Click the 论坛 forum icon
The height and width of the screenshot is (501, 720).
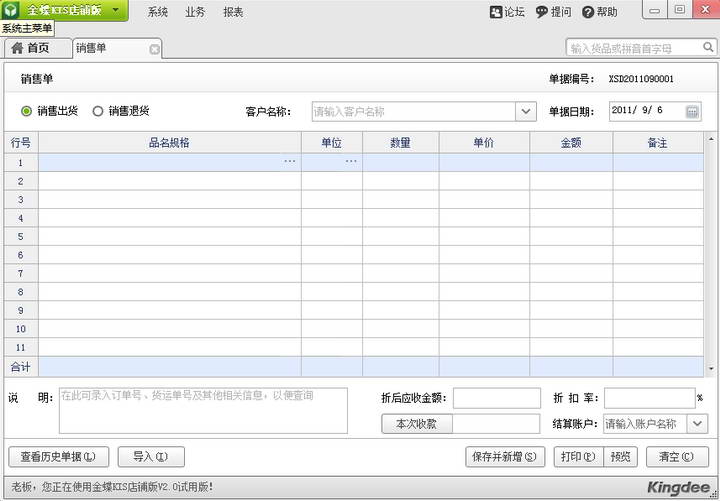coord(496,12)
